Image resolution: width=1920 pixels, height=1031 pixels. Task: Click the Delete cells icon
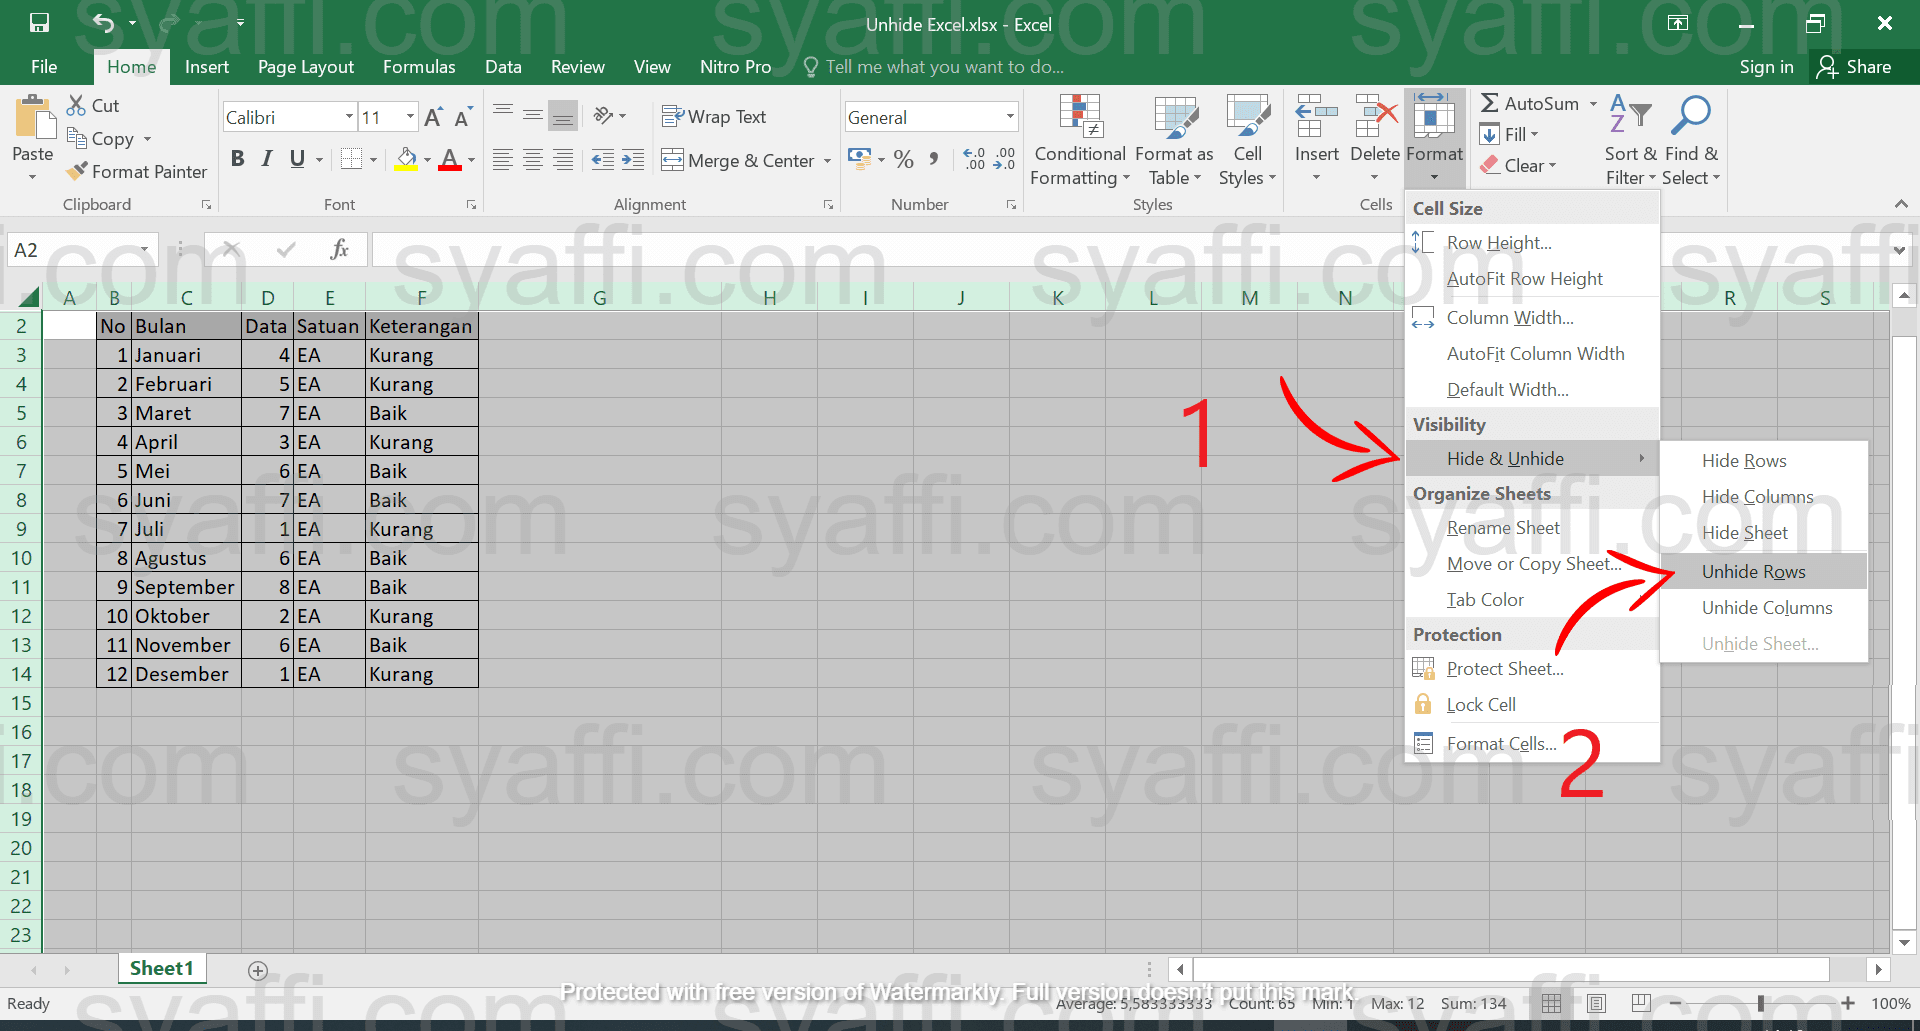1375,116
